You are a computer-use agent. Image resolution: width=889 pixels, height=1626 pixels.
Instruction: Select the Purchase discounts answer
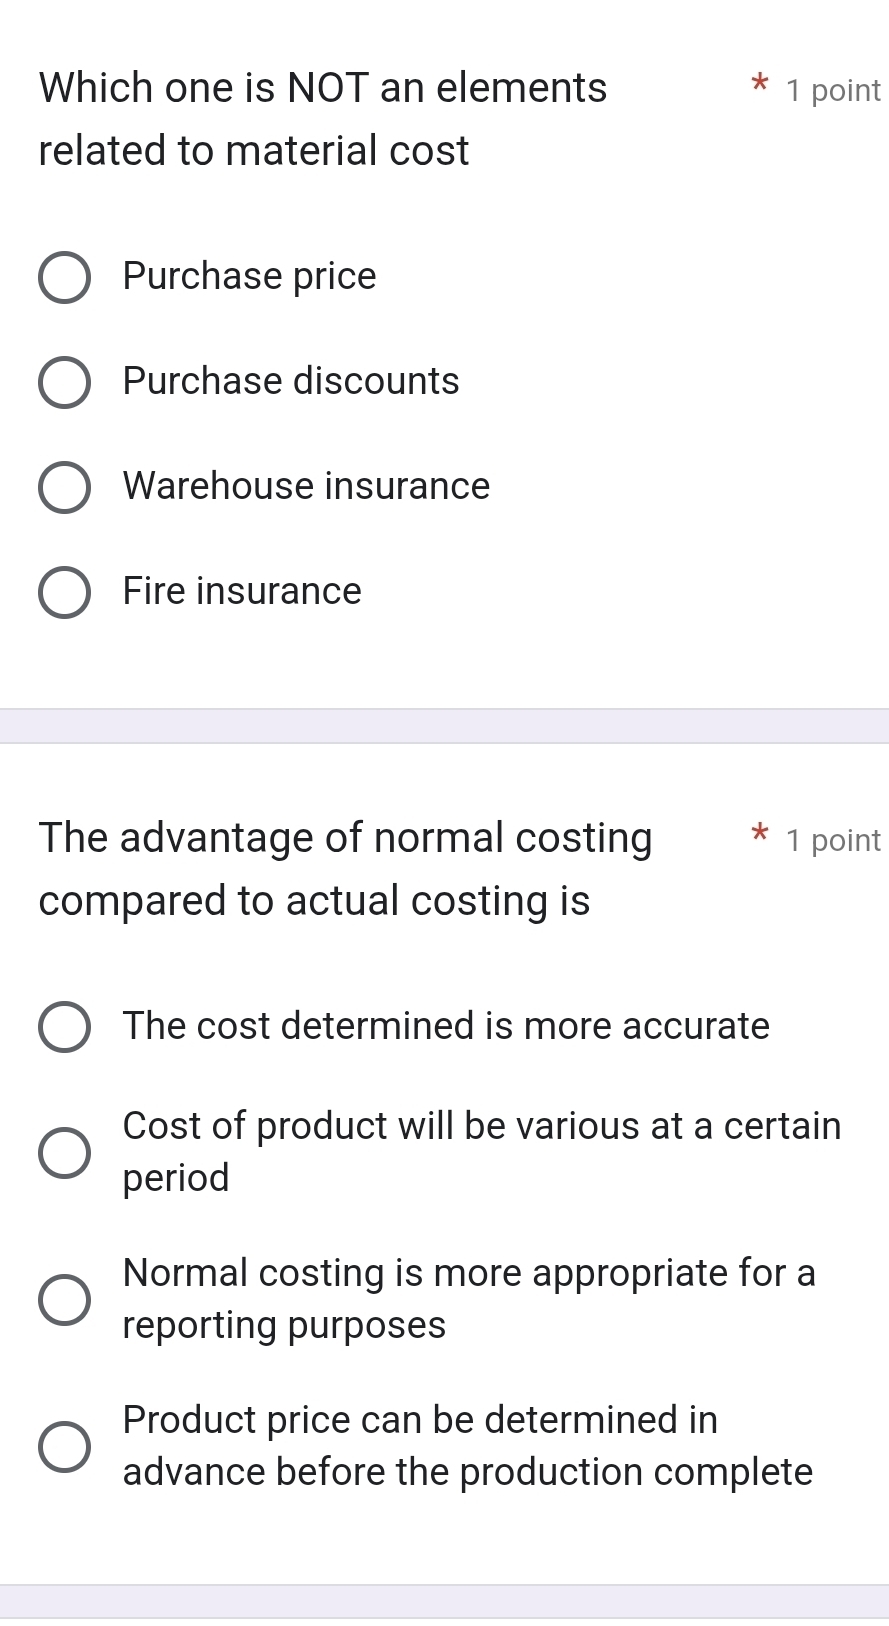pos(64,382)
